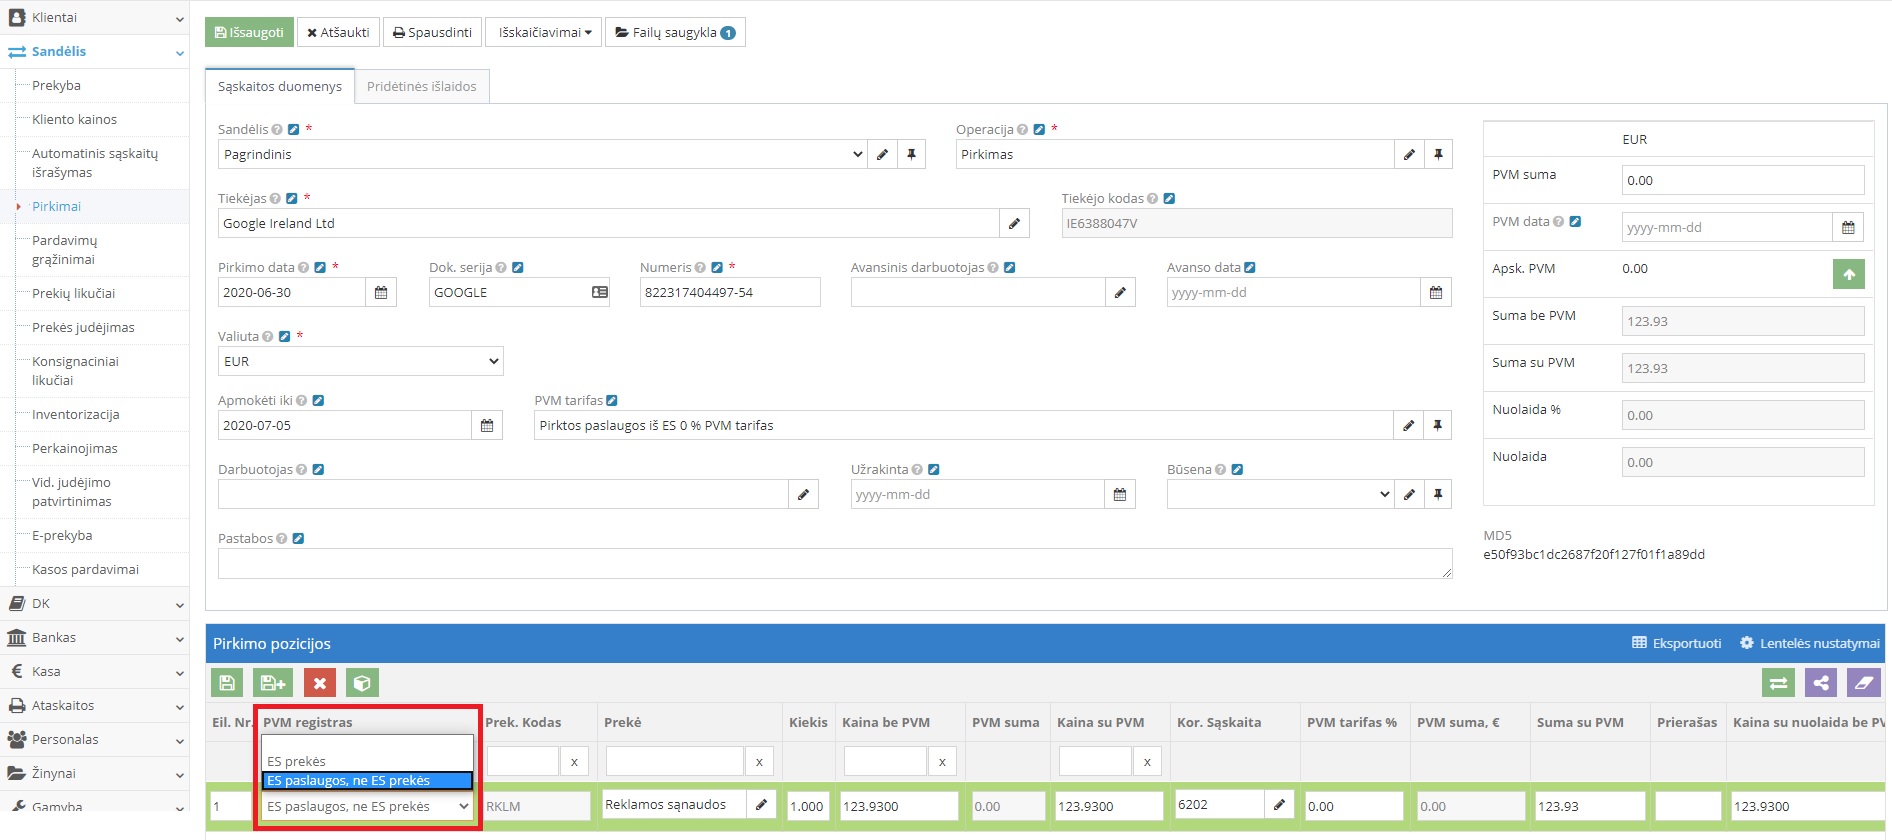
Task: Open the Išskaičiavimai dropdown menu
Action: pos(544,32)
